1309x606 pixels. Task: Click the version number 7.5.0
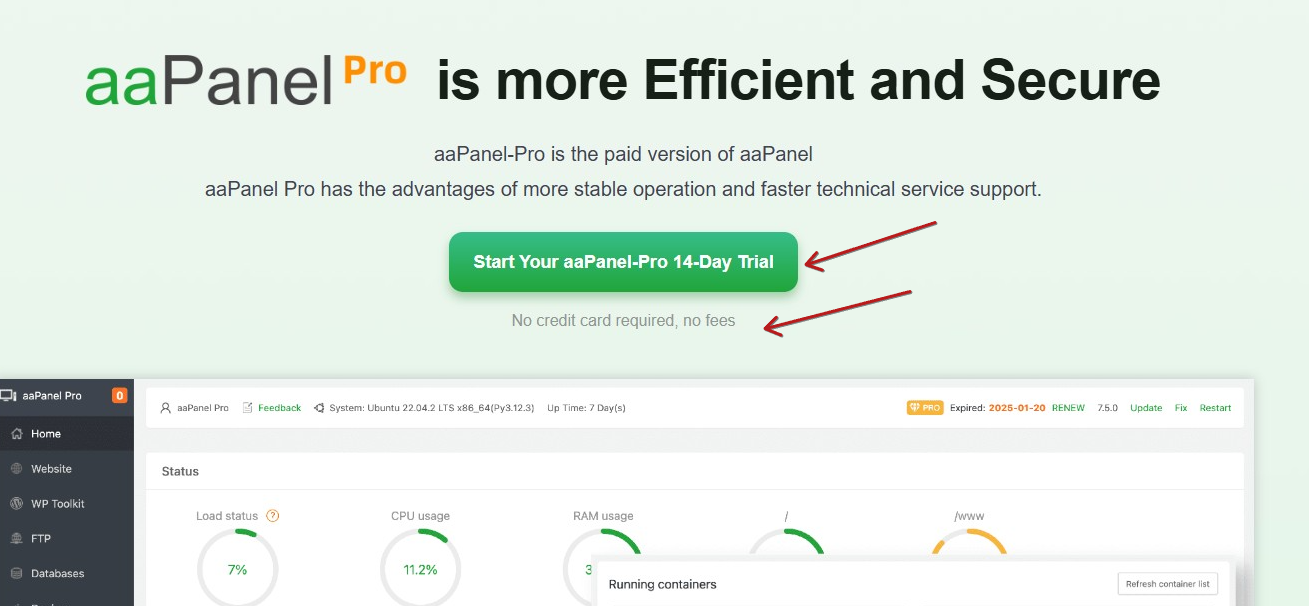coord(1107,408)
